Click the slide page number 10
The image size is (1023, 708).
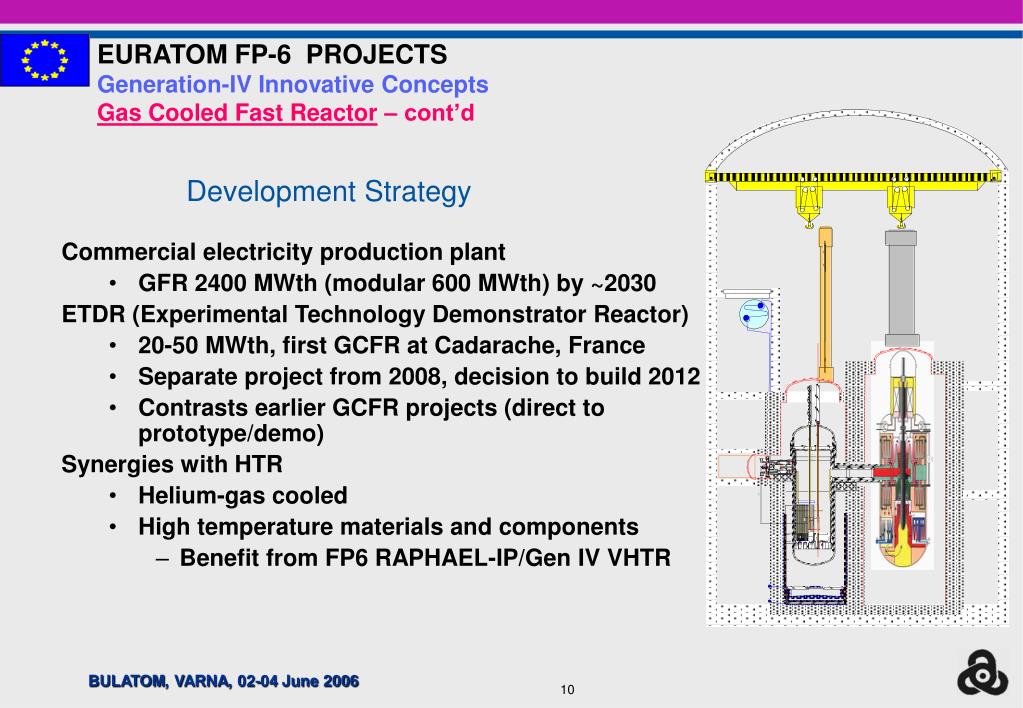[x=568, y=690]
